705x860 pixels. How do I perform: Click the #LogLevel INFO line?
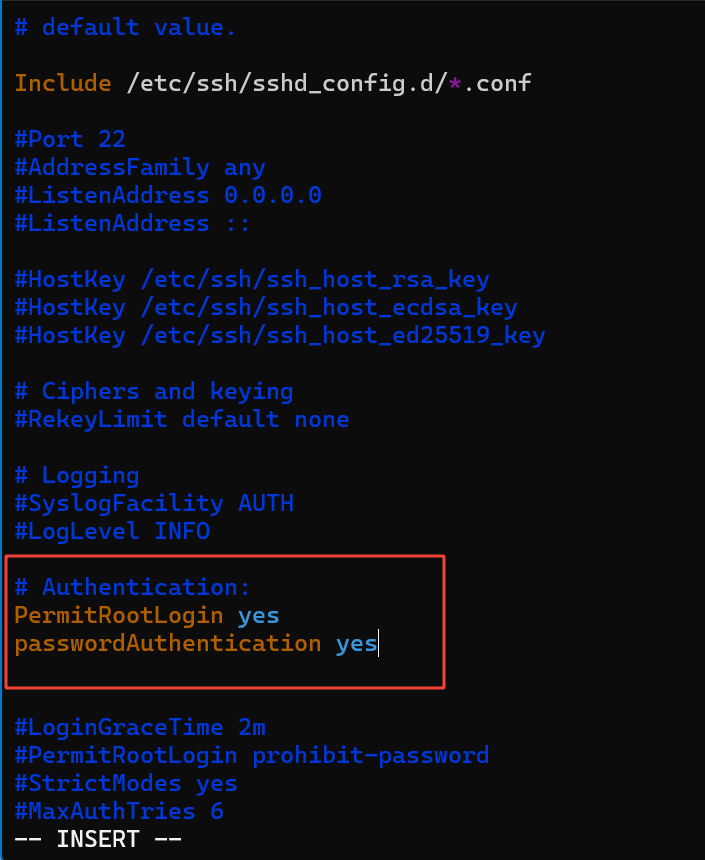111,531
